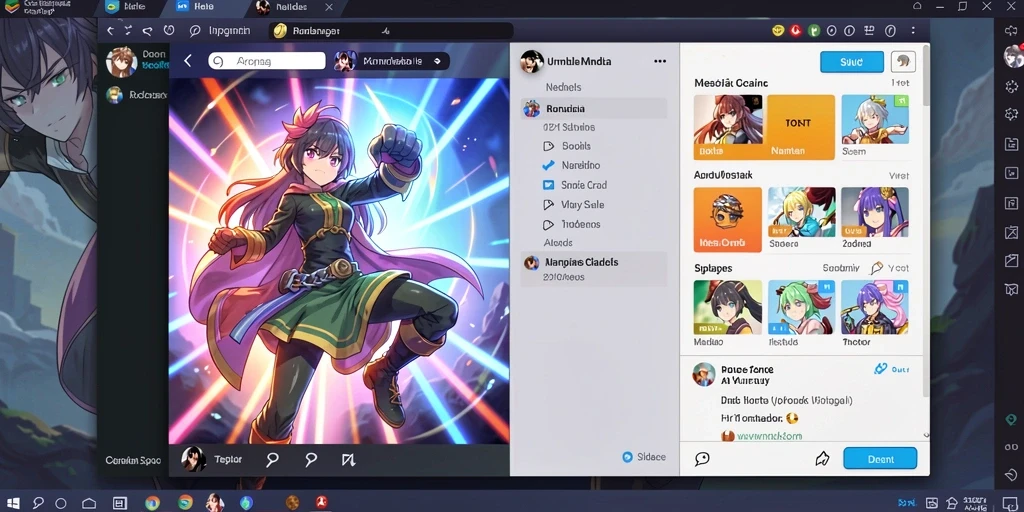Click the first magnifier icon right of Teptor

click(x=272, y=460)
